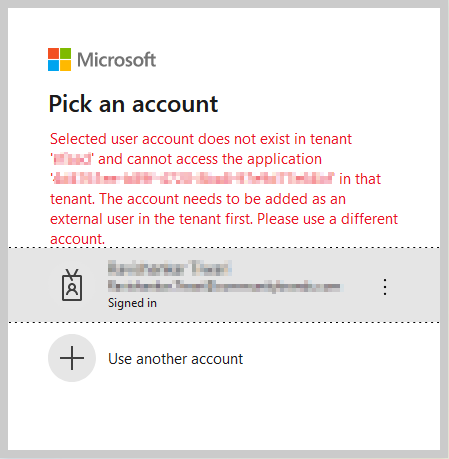The width and height of the screenshot is (449, 459).
Task: Click the Signed in status label
Action: coord(132,303)
